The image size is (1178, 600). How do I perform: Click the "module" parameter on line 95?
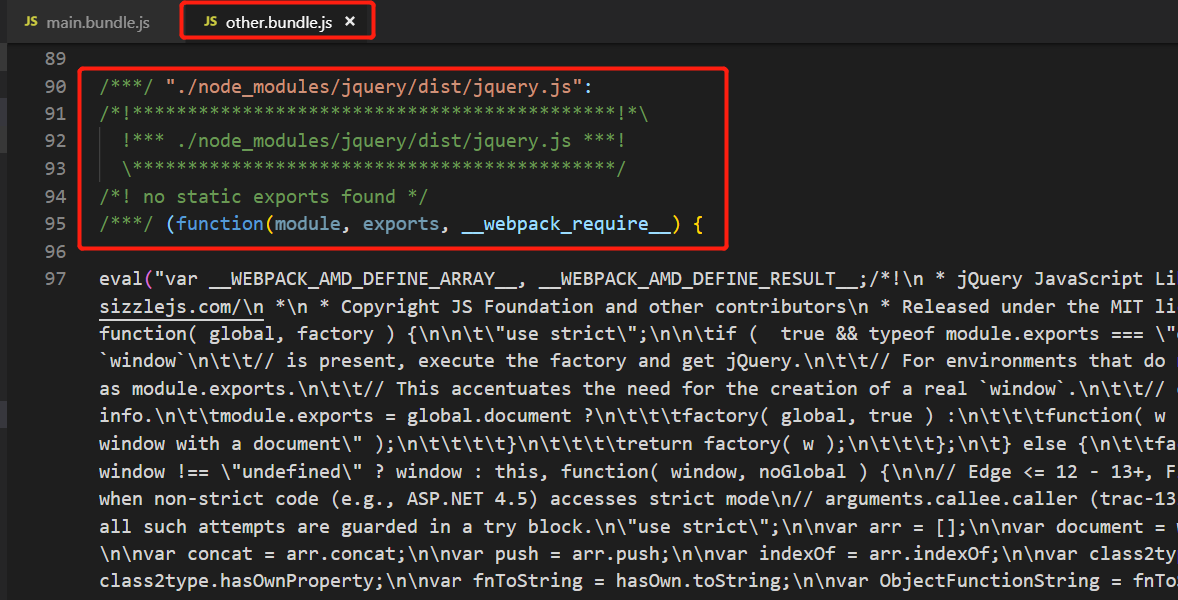308,224
